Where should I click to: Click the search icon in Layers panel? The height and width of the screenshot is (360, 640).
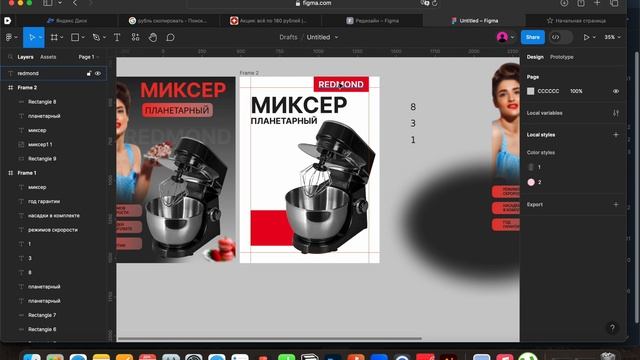10,57
